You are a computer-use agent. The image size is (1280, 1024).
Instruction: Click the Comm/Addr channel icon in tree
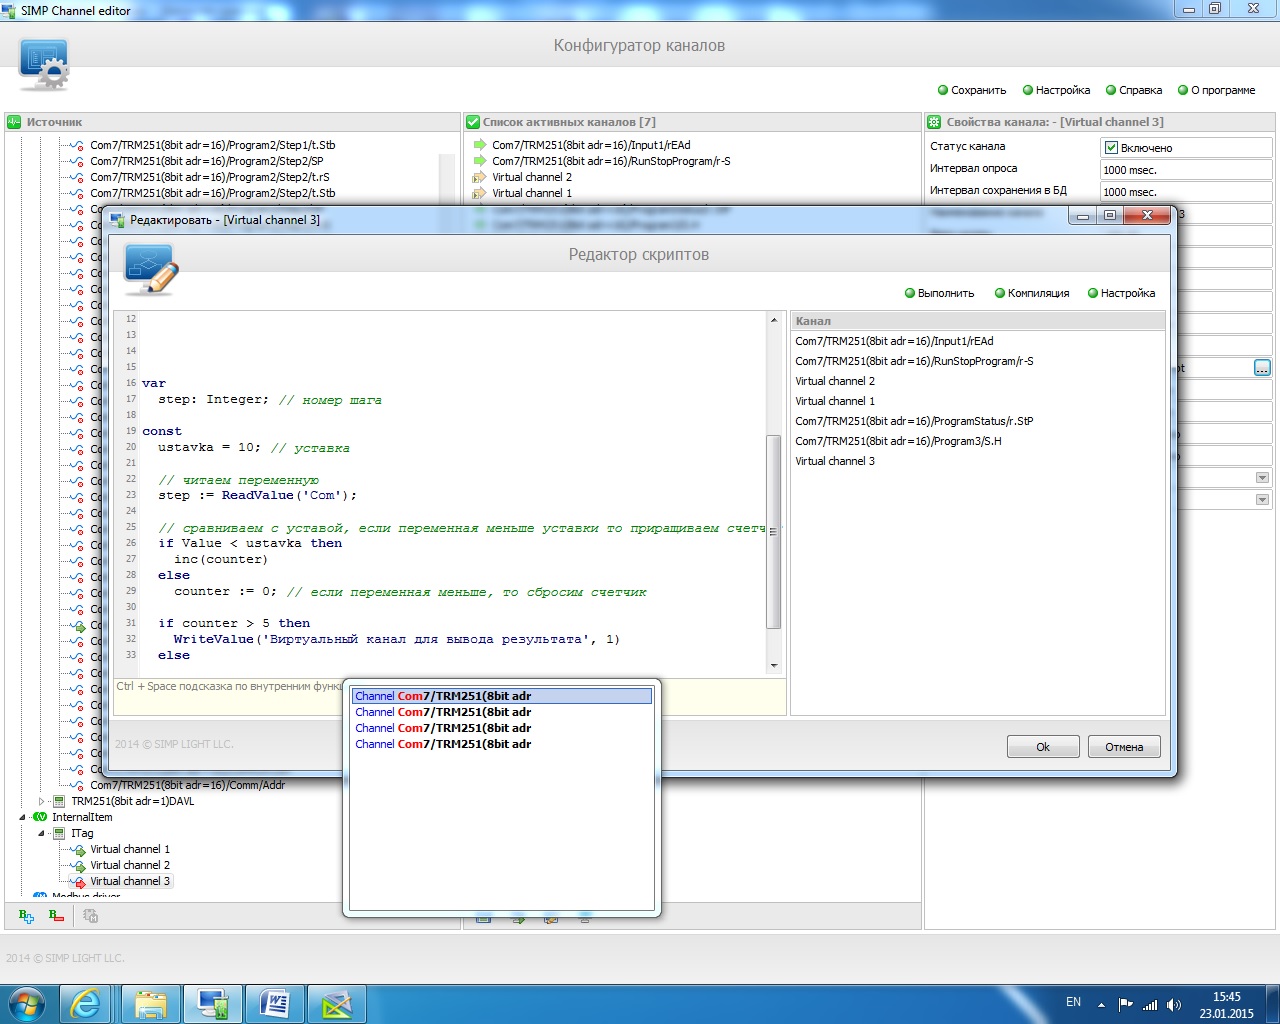click(78, 785)
